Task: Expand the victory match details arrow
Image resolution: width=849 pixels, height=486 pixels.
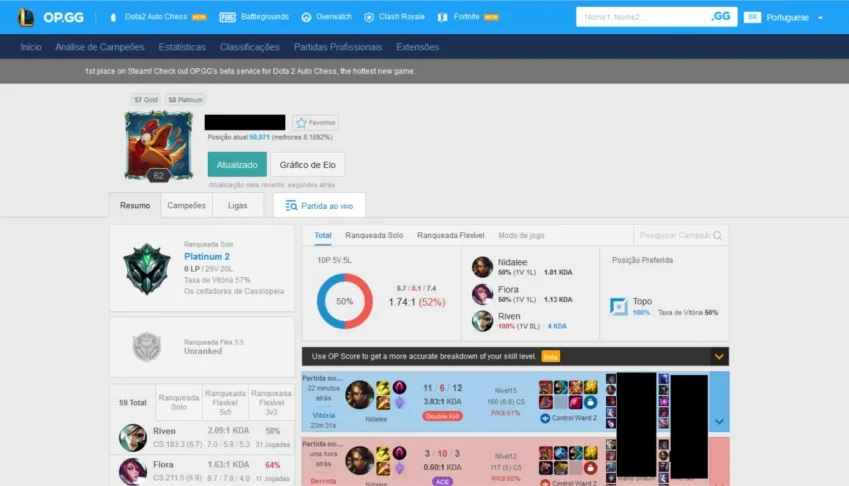Action: 719,422
